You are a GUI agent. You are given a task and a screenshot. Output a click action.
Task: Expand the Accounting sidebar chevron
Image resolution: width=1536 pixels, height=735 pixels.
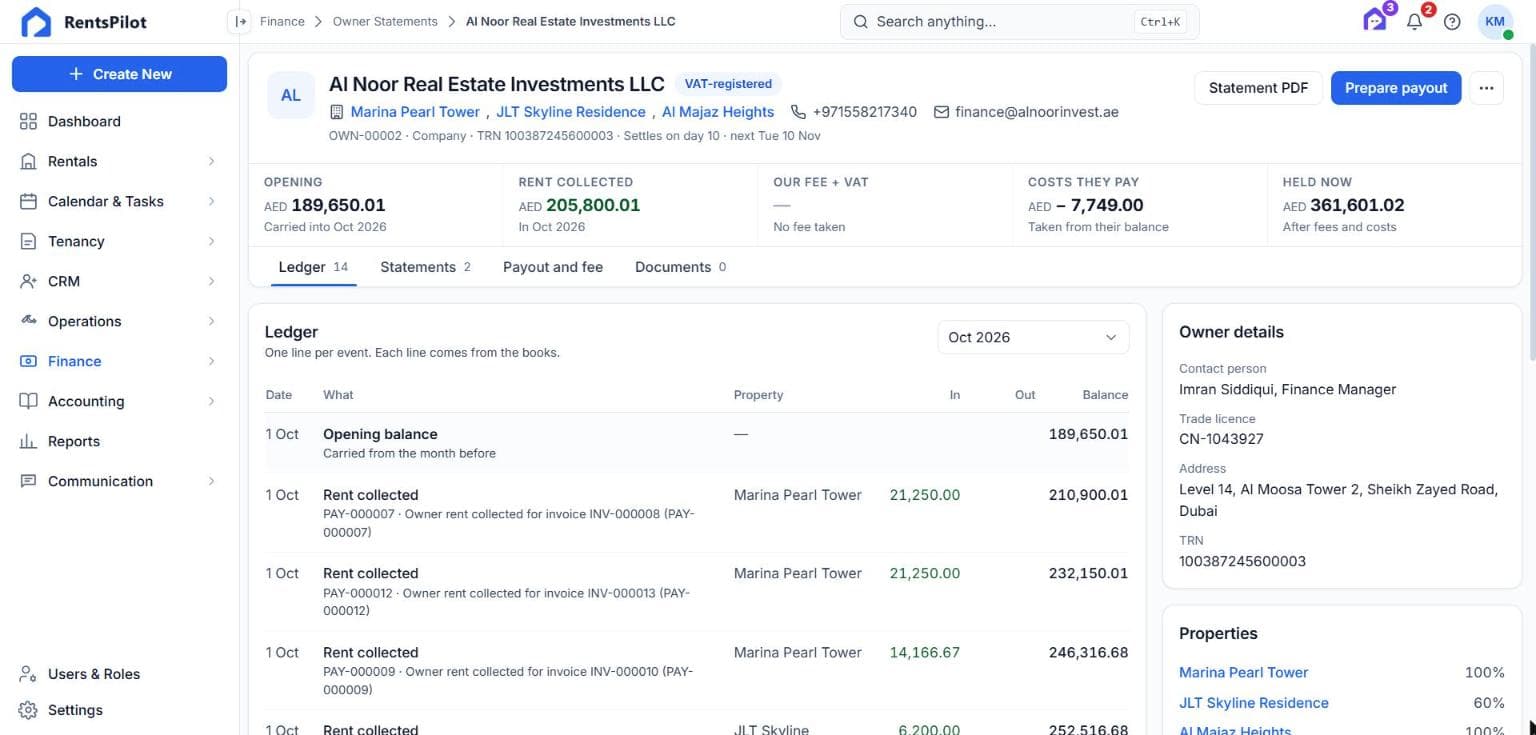coord(211,401)
